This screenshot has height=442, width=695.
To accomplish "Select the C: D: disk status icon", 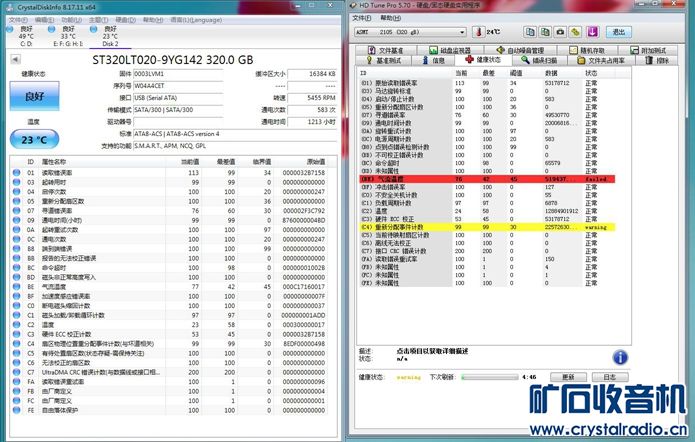I will (10, 29).
